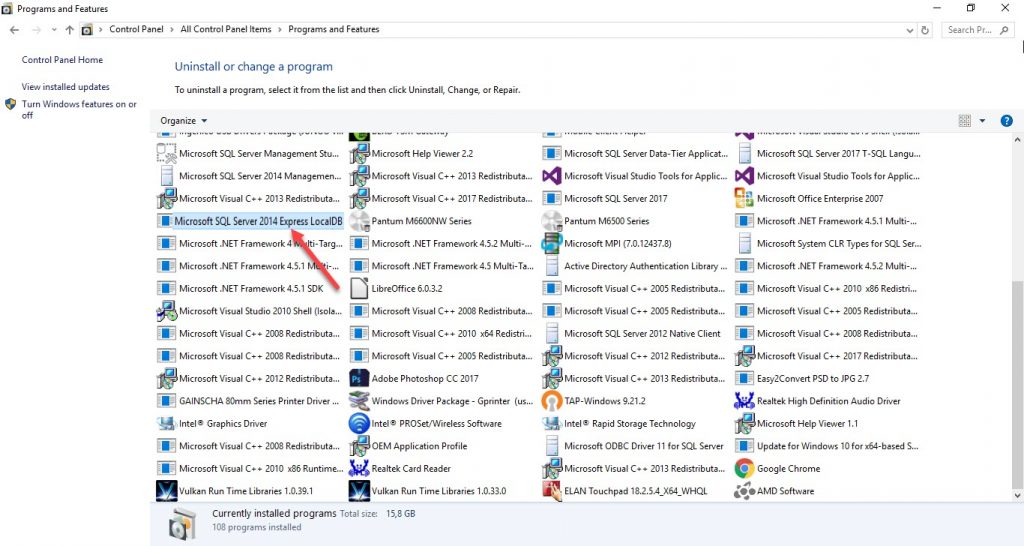Open the help question mark button
Screen dimensions: 1024x546
[1006, 121]
